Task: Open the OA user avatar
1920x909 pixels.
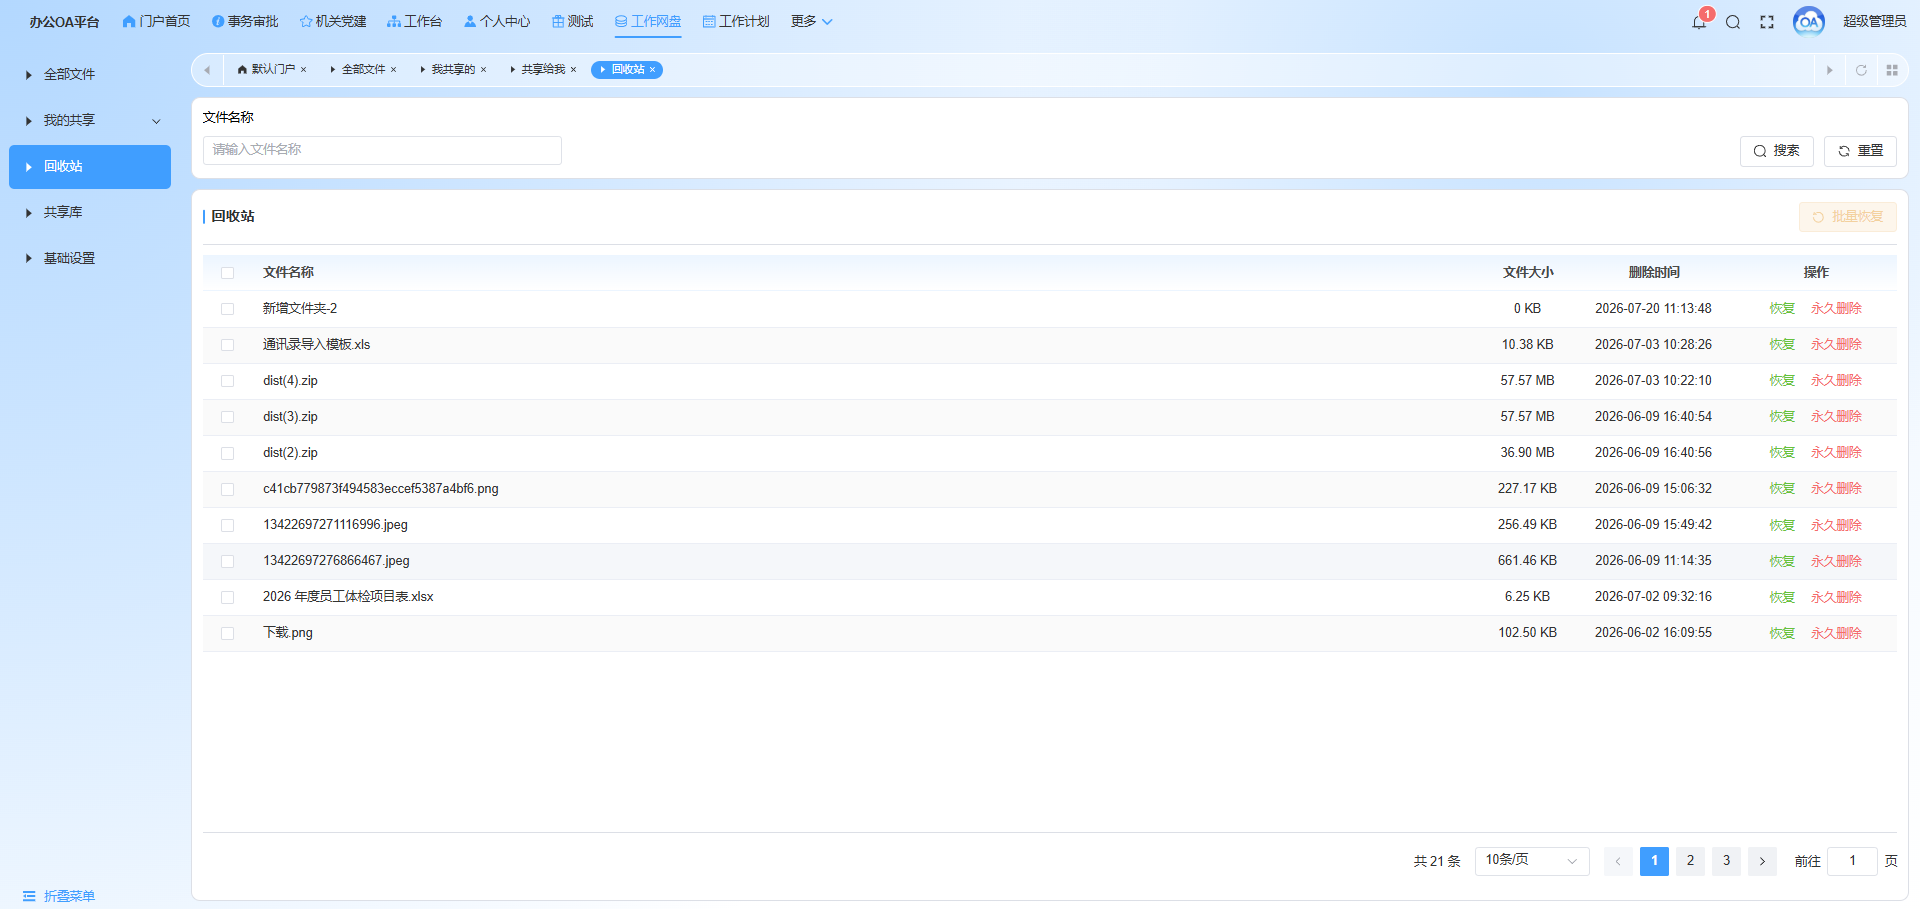Action: tap(1808, 21)
